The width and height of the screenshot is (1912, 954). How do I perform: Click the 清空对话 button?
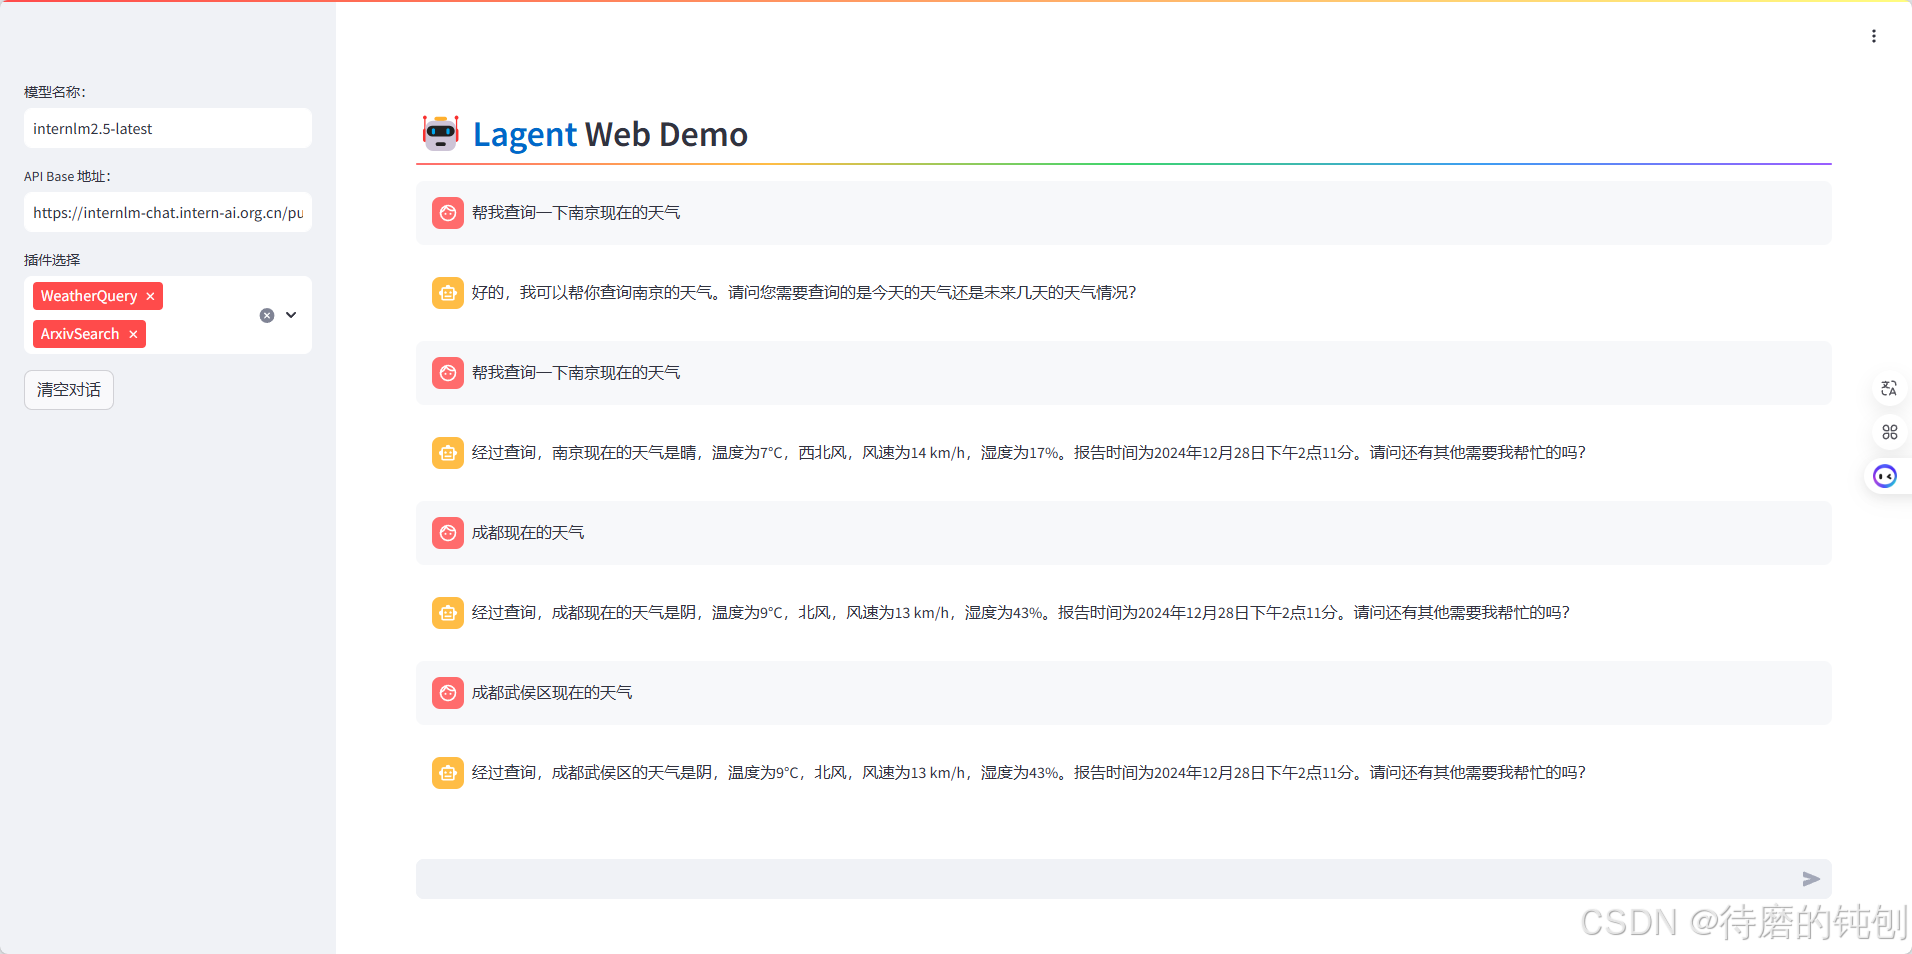click(69, 390)
